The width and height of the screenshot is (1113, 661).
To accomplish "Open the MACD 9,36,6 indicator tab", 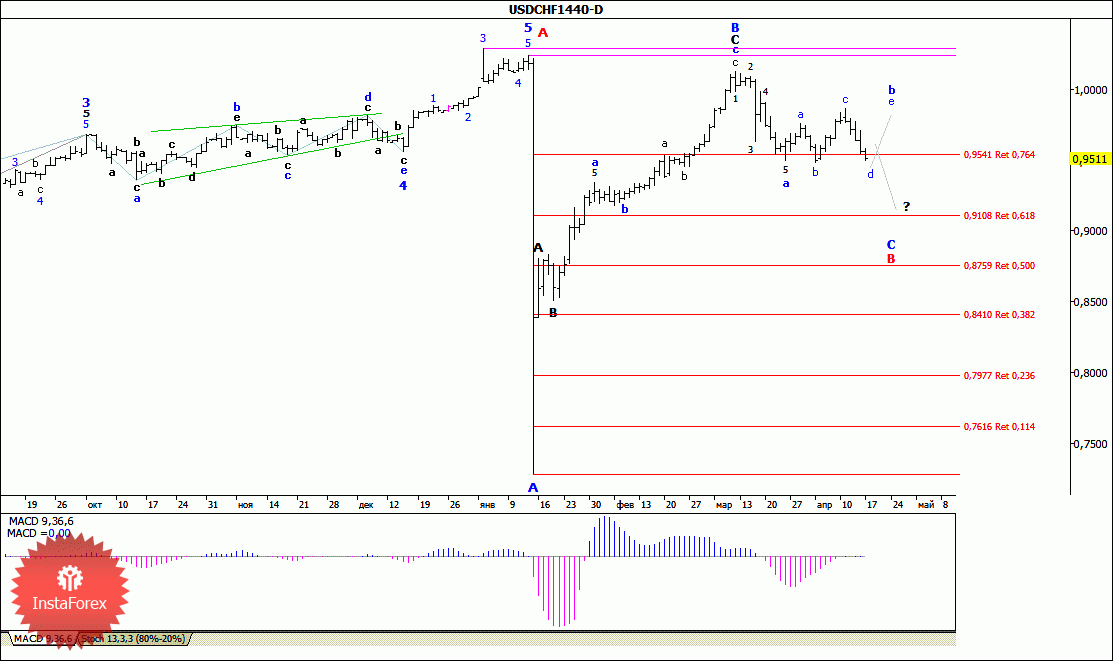I will point(43,638).
